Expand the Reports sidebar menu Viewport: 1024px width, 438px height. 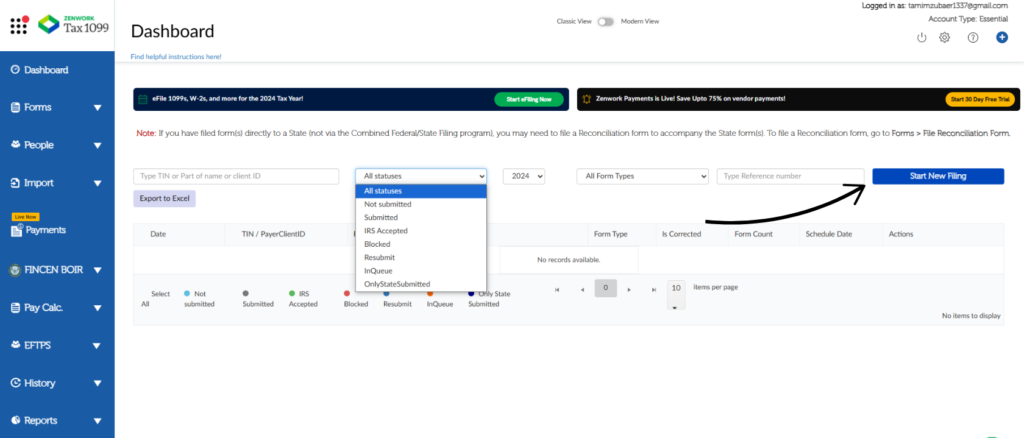click(x=97, y=421)
